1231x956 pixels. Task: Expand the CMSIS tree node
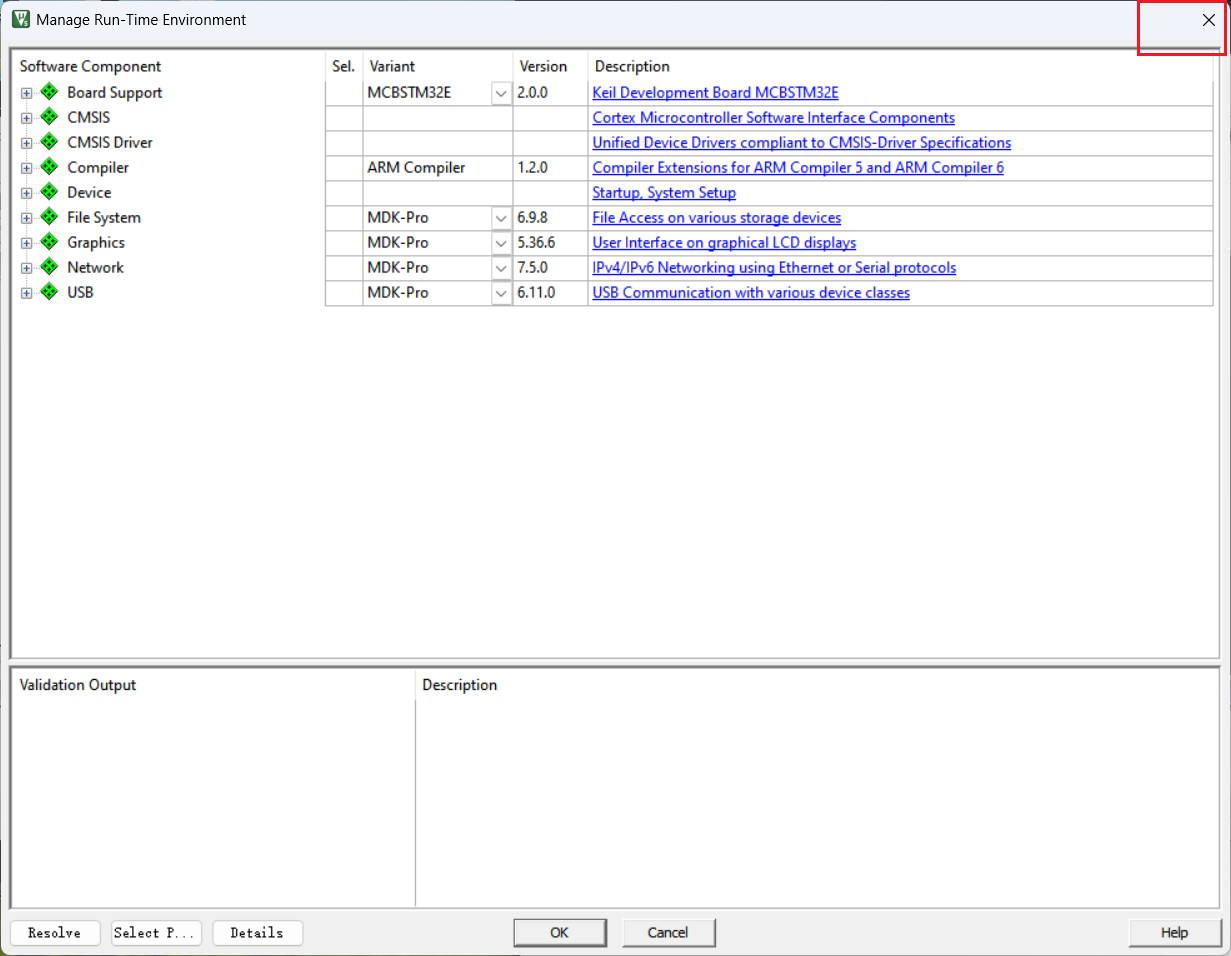point(27,118)
